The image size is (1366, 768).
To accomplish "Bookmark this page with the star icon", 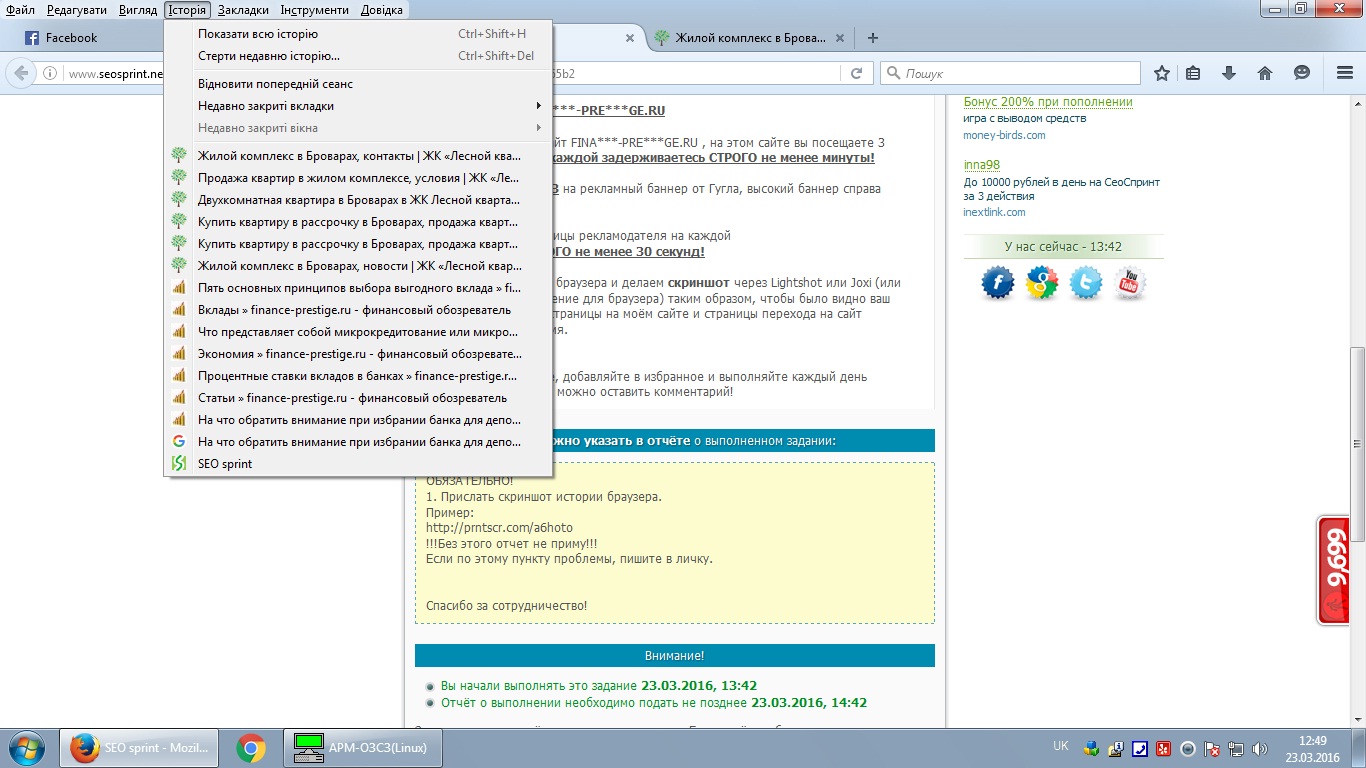I will point(1161,73).
